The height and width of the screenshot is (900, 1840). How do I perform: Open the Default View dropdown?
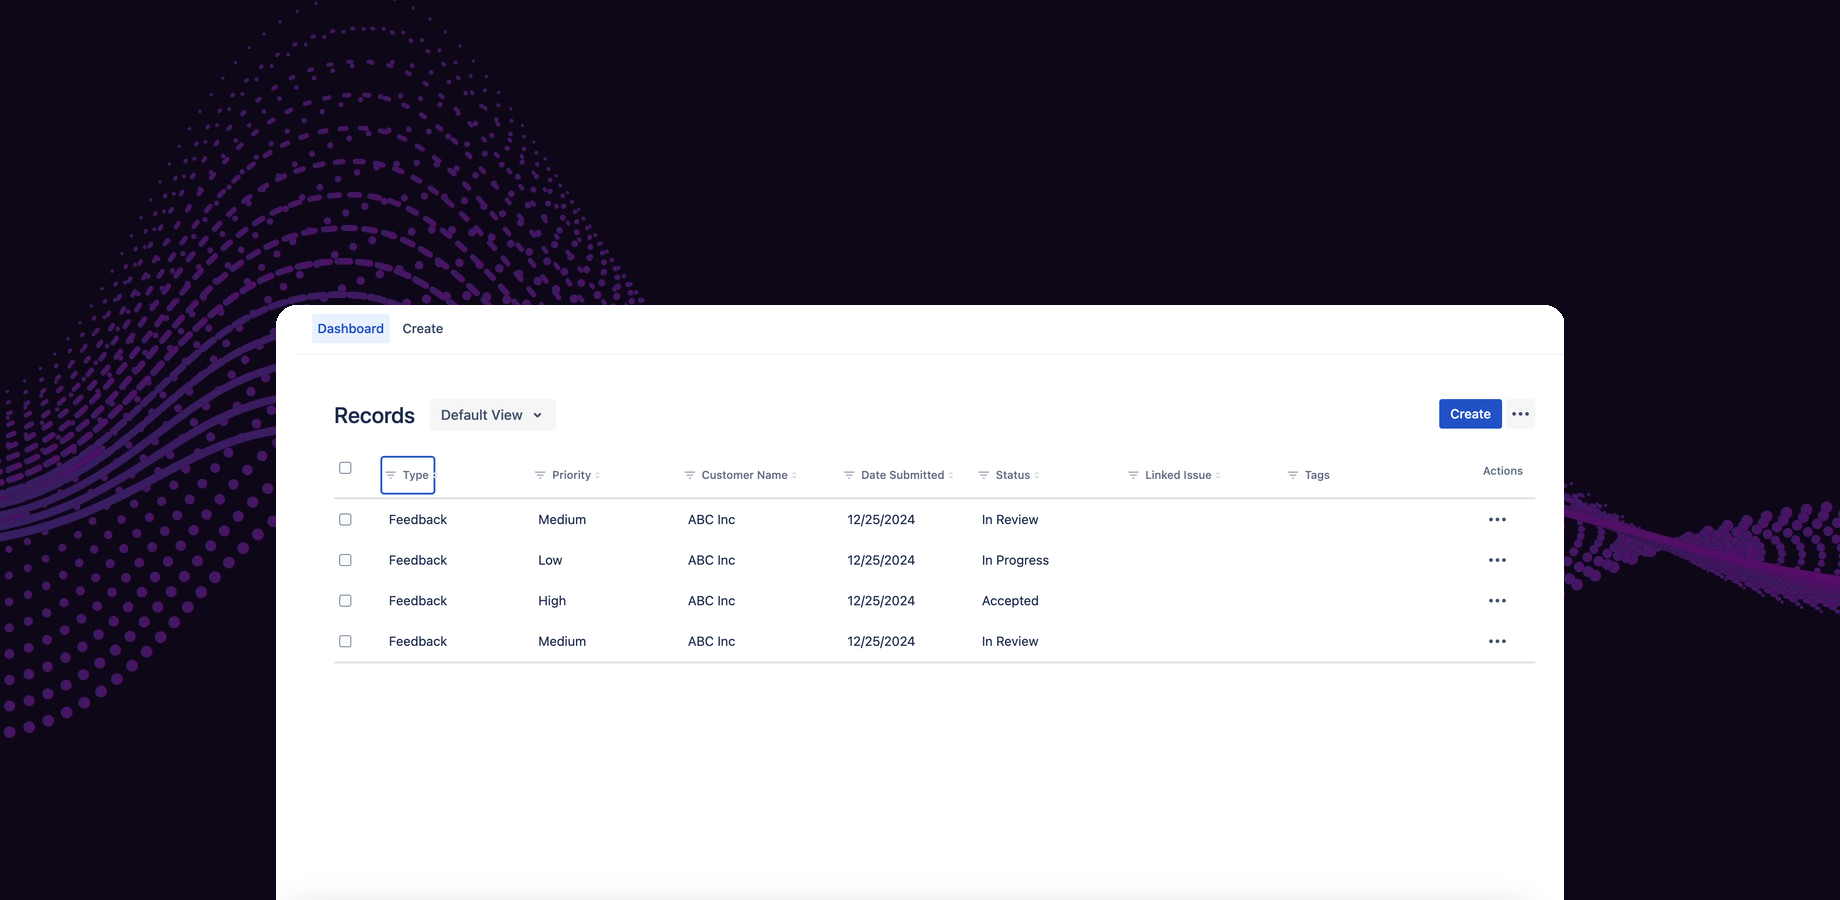pos(492,414)
